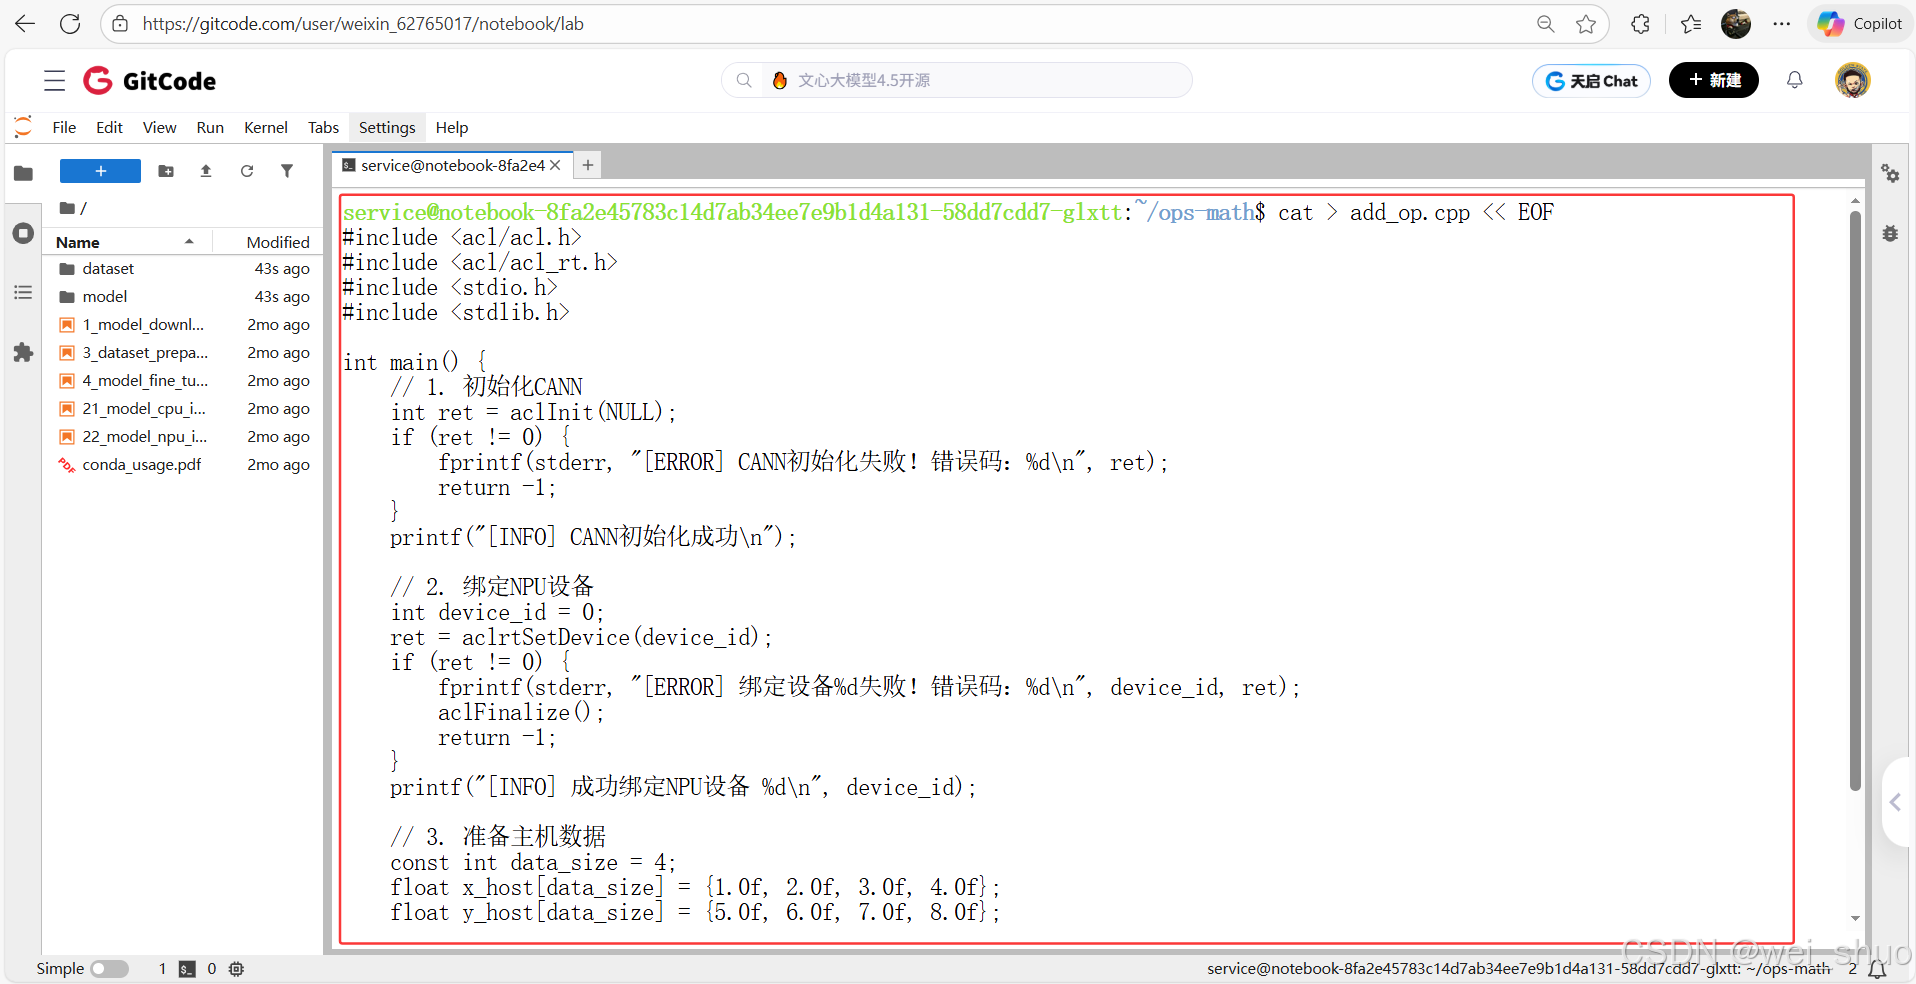This screenshot has width=1916, height=984.
Task: Open the browser zoom magnifier icon
Action: point(1546,24)
